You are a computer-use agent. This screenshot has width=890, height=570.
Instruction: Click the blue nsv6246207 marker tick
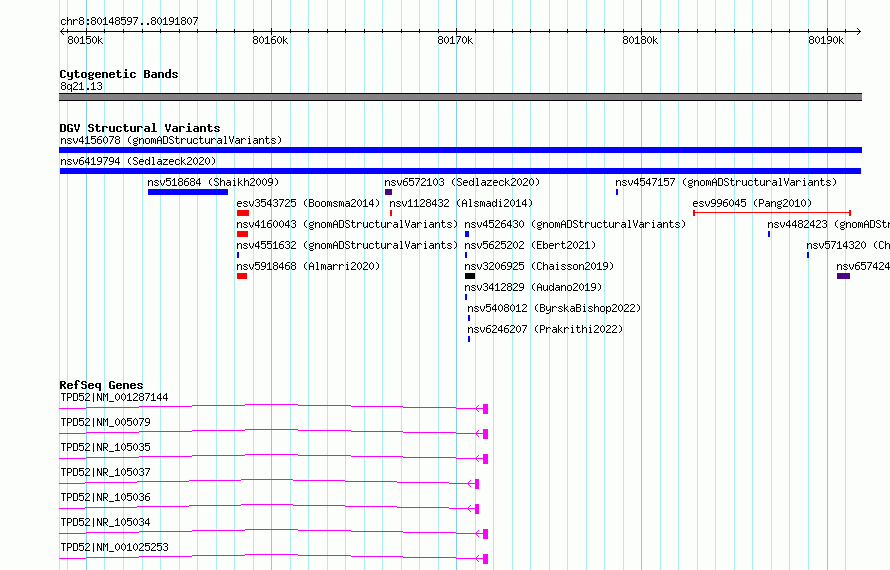[x=469, y=339]
